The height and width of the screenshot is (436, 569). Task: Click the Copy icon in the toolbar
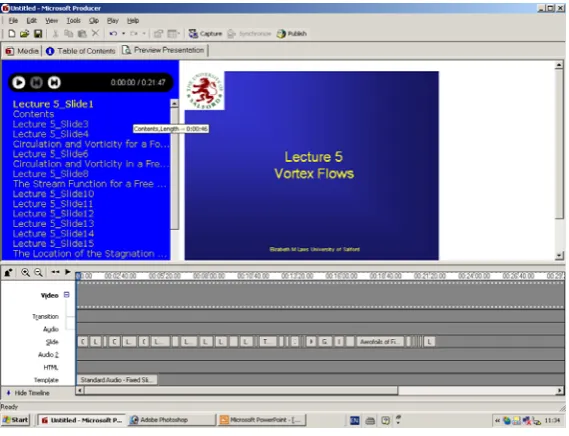point(69,34)
